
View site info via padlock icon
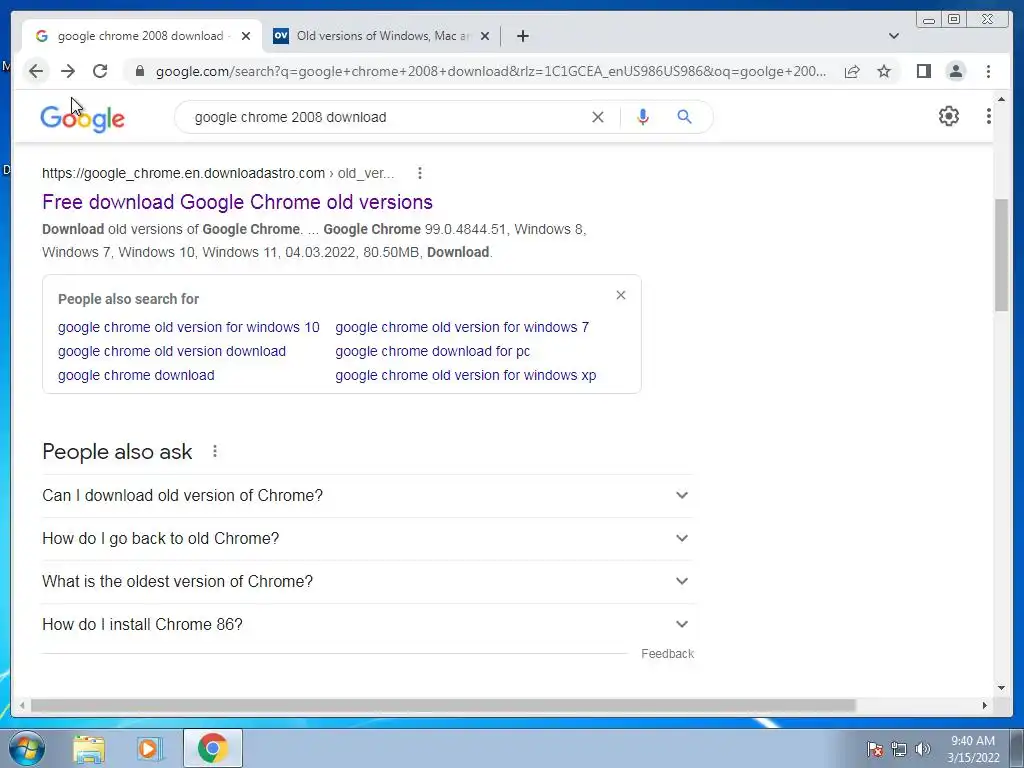[x=139, y=71]
